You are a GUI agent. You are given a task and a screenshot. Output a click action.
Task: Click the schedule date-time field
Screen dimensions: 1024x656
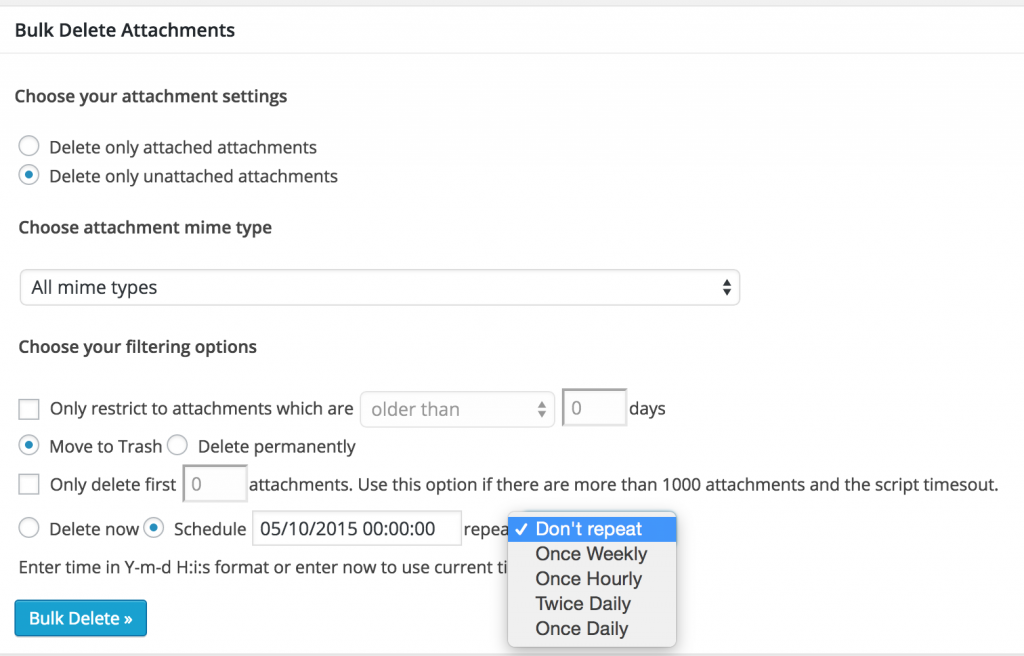pyautogui.click(x=356, y=528)
